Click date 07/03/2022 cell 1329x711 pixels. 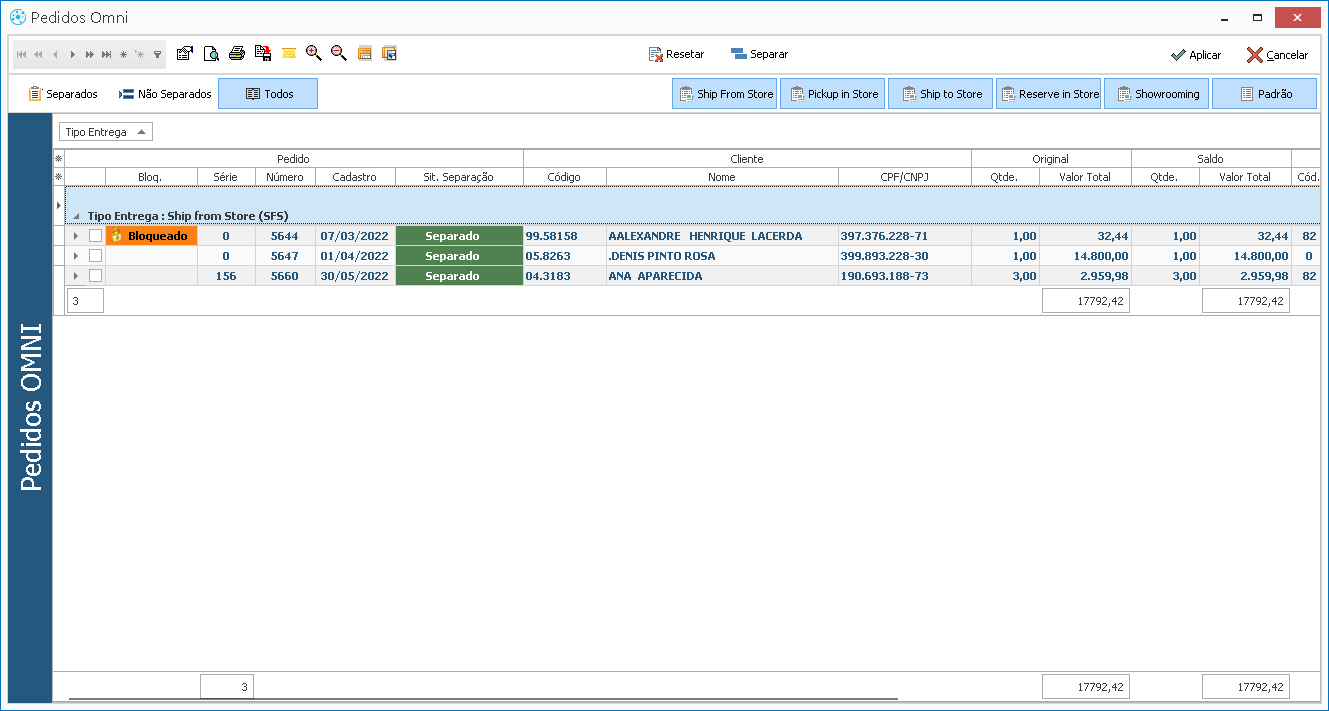pos(355,236)
